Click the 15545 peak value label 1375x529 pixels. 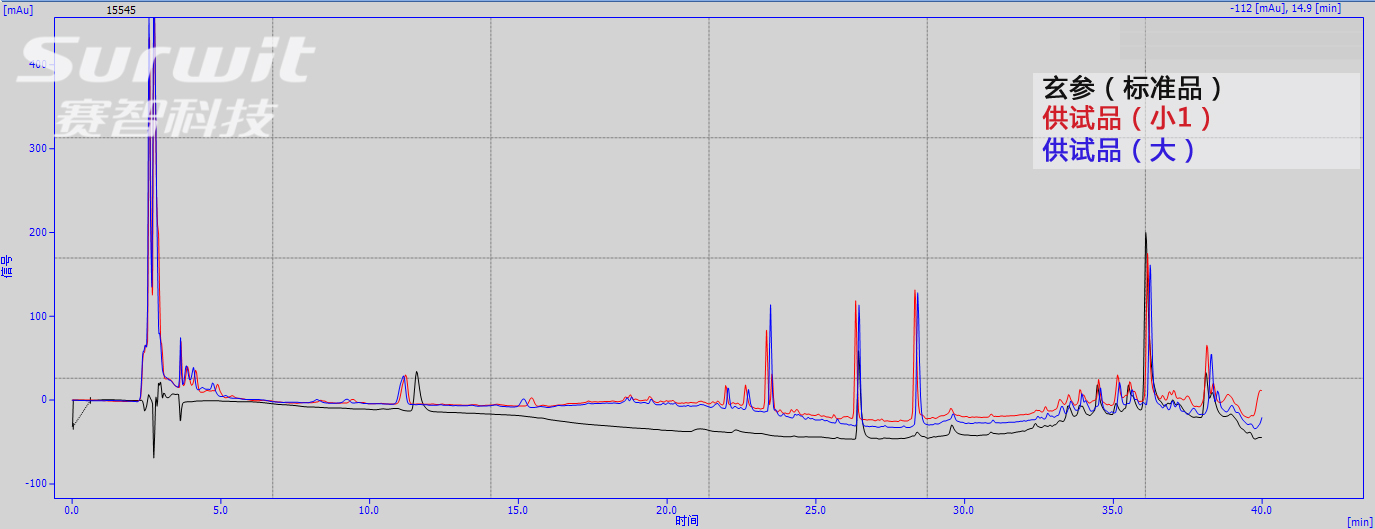[121, 10]
